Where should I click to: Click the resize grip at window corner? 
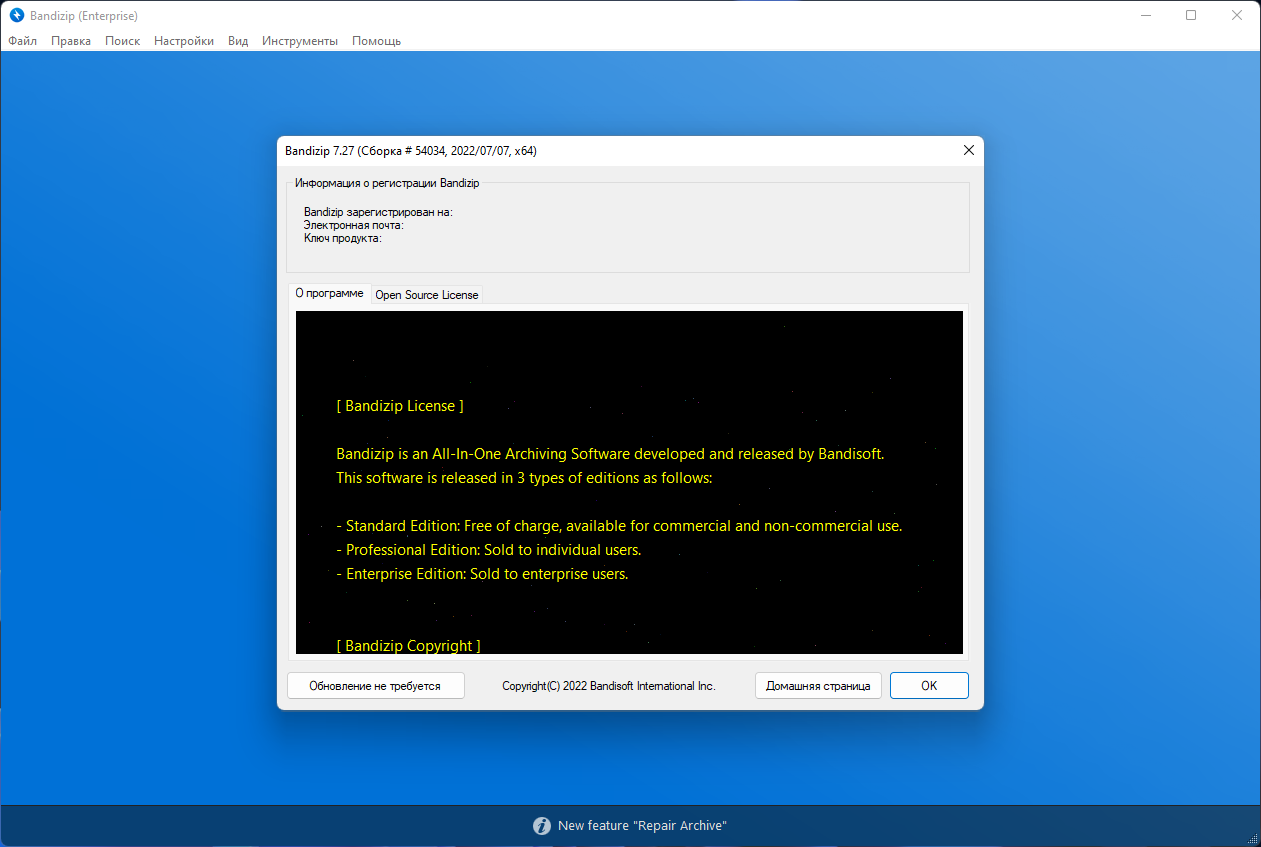tap(1252, 838)
